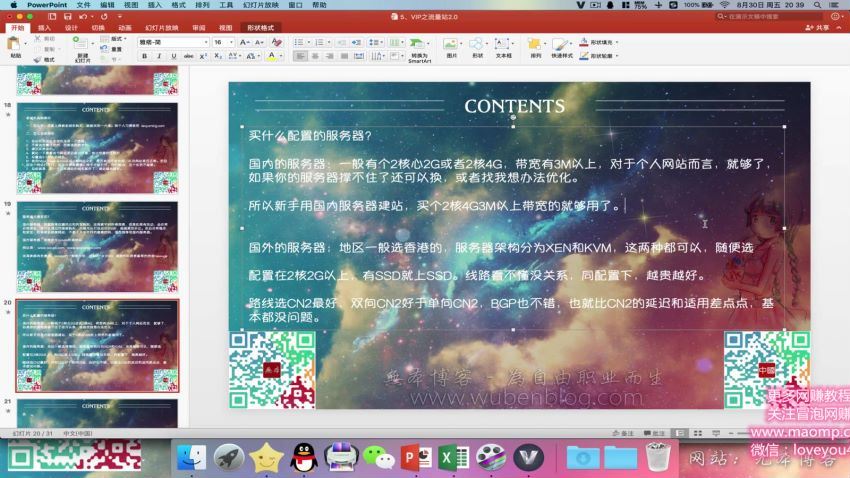Image resolution: width=850 pixels, height=478 pixels.
Task: Convert text to SmartArt
Action: click(x=419, y=50)
